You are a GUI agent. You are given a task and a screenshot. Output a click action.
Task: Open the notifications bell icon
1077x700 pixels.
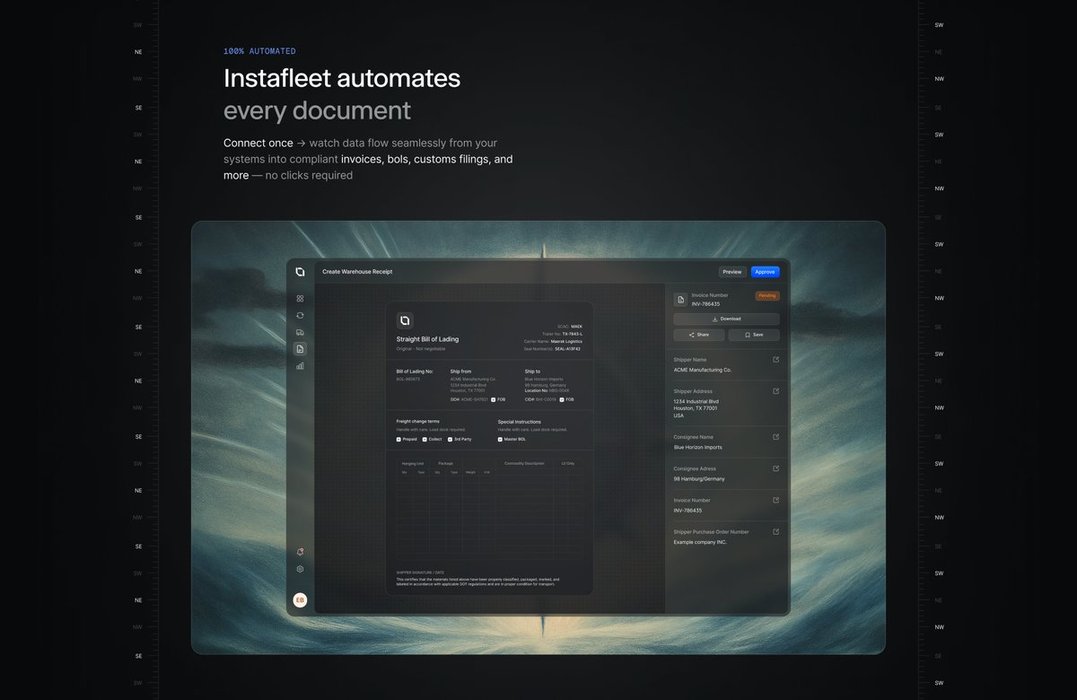point(300,552)
